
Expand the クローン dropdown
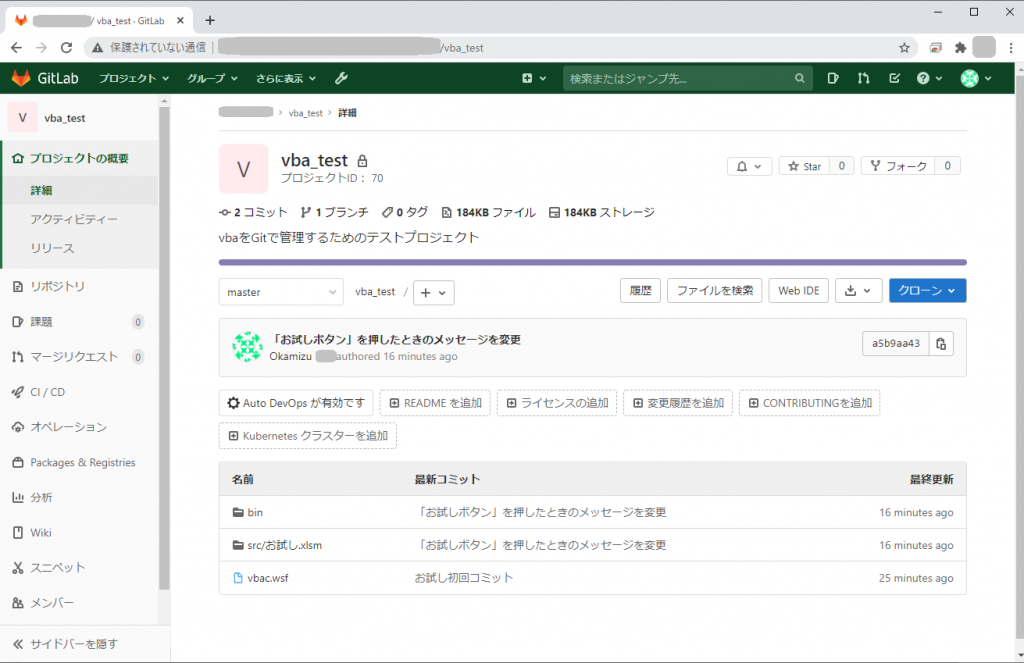tap(926, 291)
